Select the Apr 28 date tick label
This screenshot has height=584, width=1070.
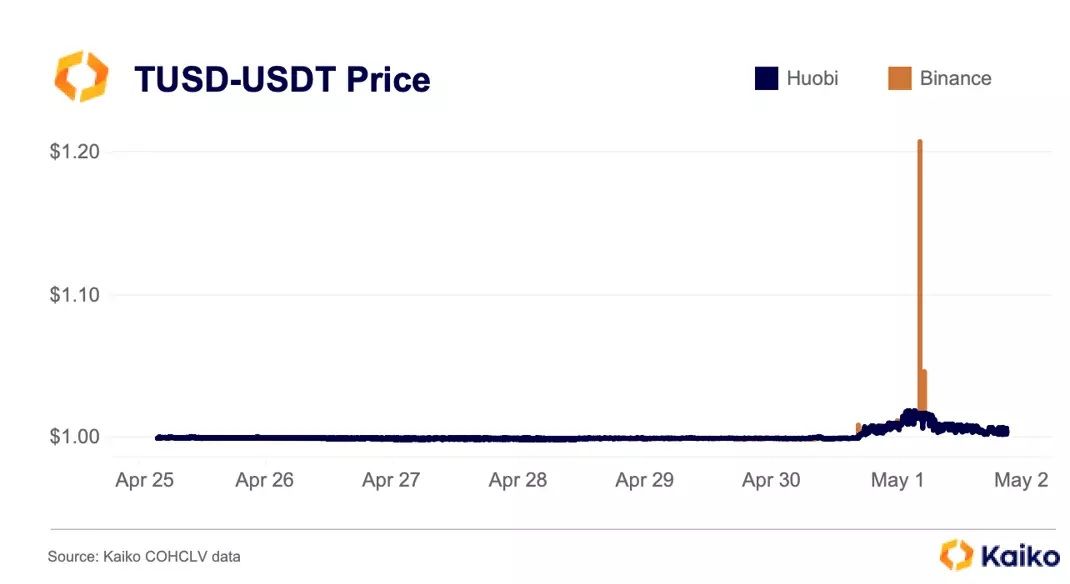click(x=518, y=480)
